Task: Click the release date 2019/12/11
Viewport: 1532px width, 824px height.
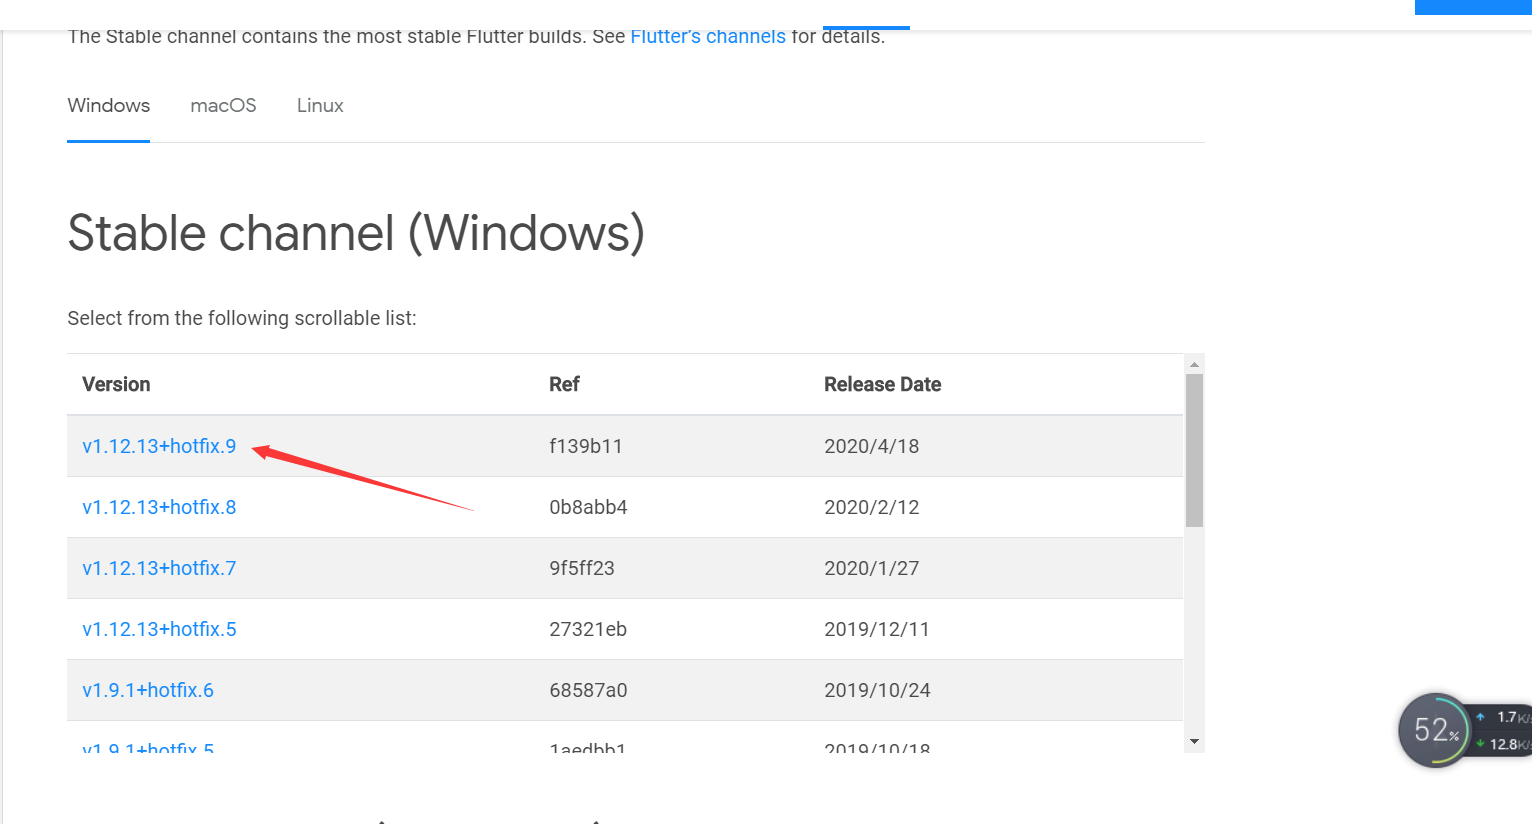Action: pyautogui.click(x=877, y=629)
